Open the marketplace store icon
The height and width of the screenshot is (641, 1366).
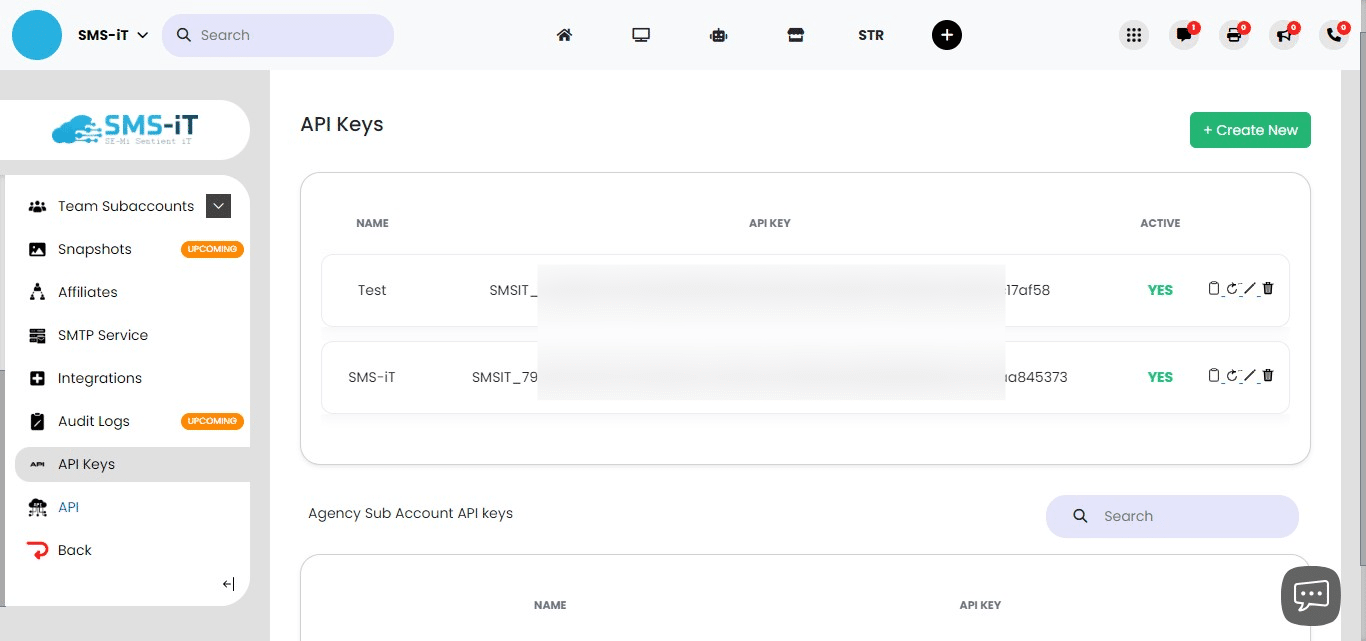point(795,35)
